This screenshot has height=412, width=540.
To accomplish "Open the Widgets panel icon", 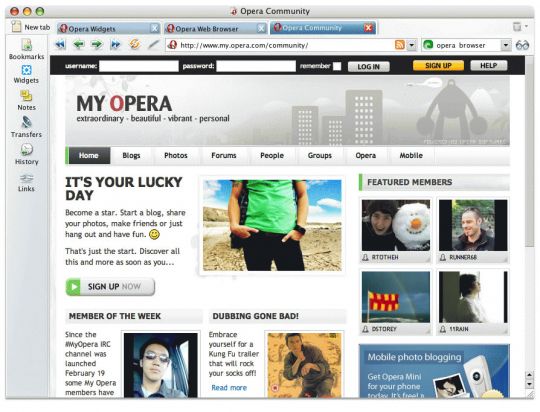I will point(27,70).
